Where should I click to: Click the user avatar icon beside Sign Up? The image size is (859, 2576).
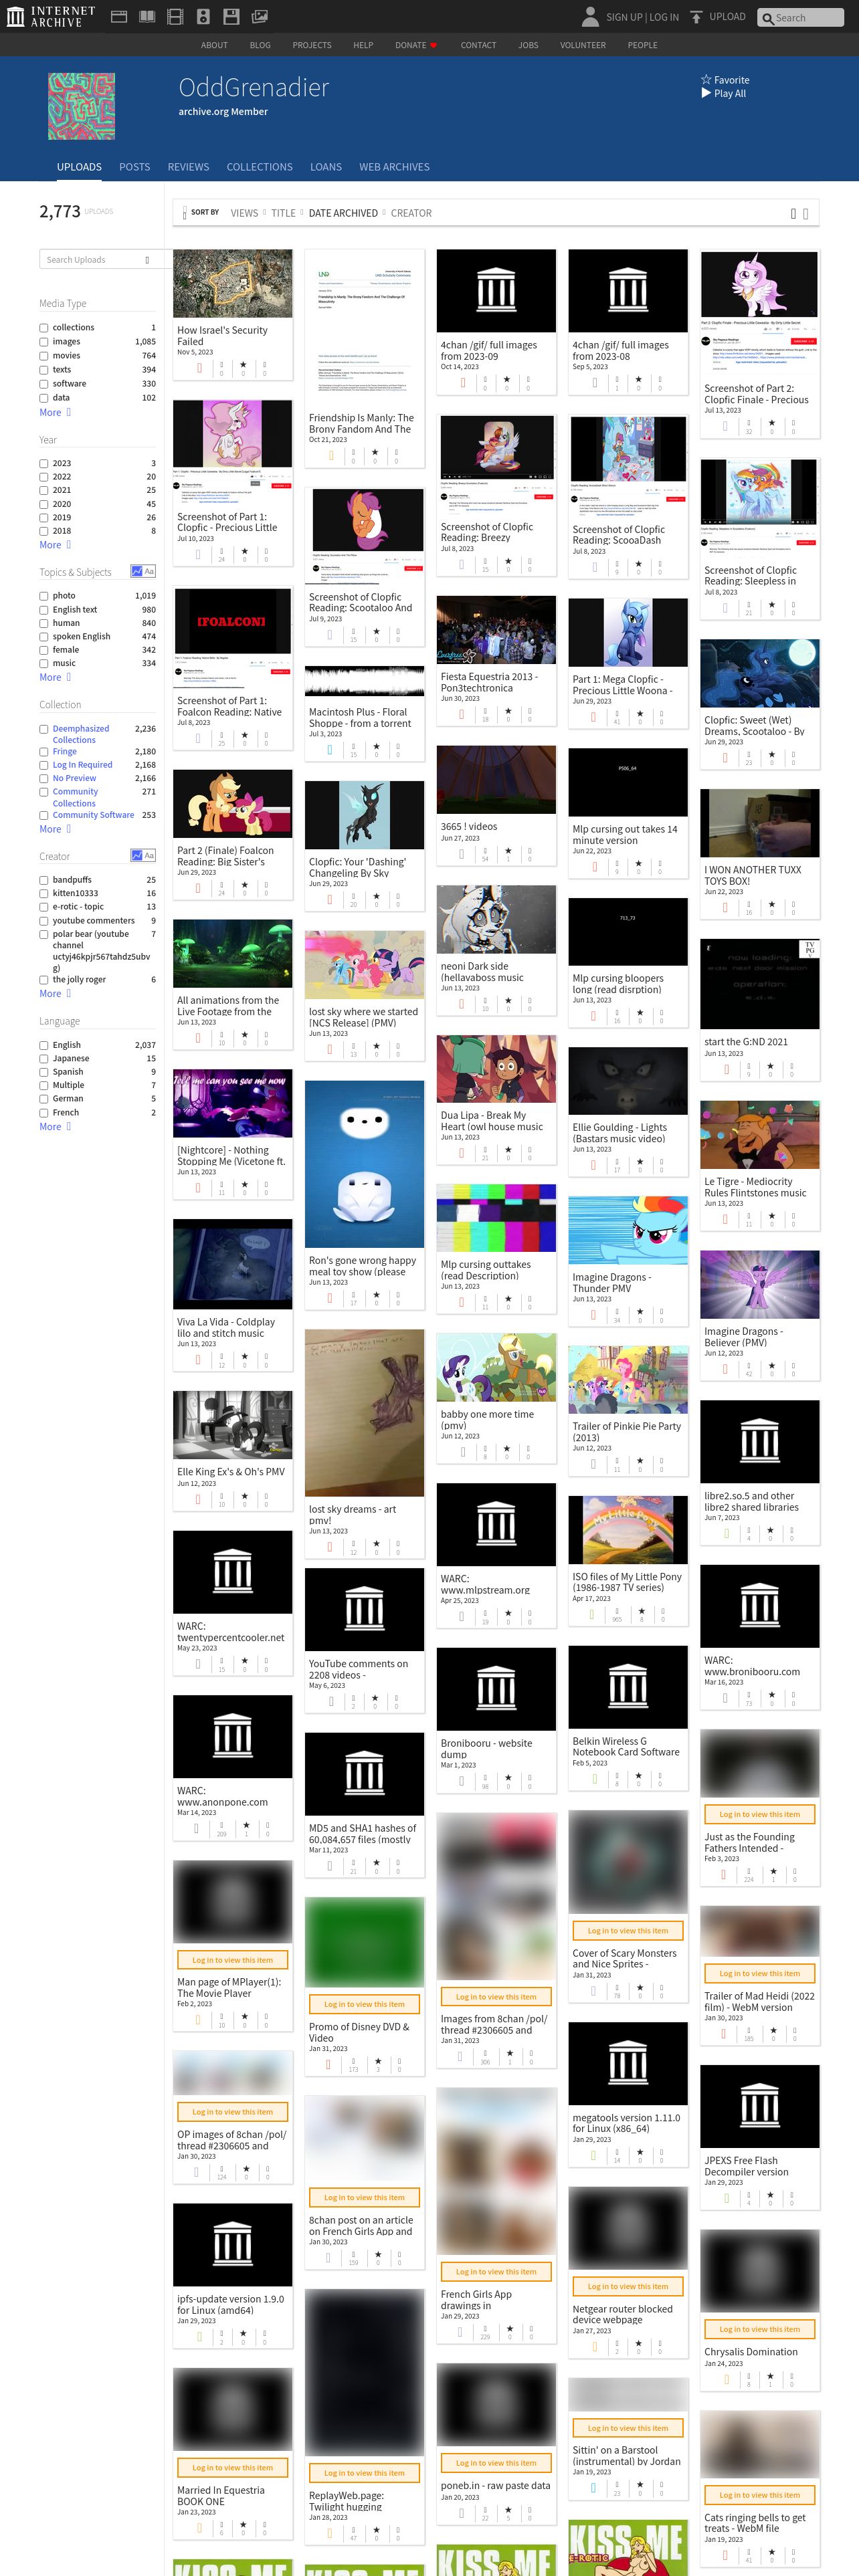coord(591,16)
